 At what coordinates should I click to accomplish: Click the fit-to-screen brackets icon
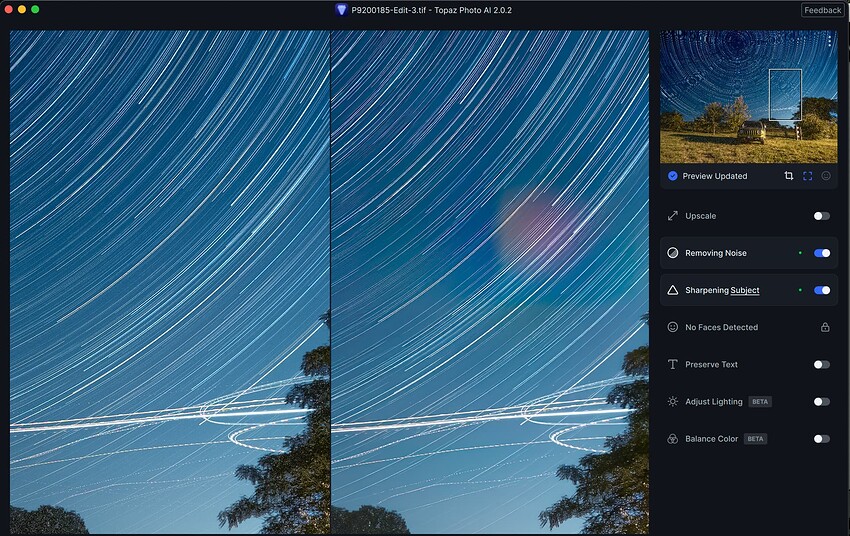(x=808, y=176)
